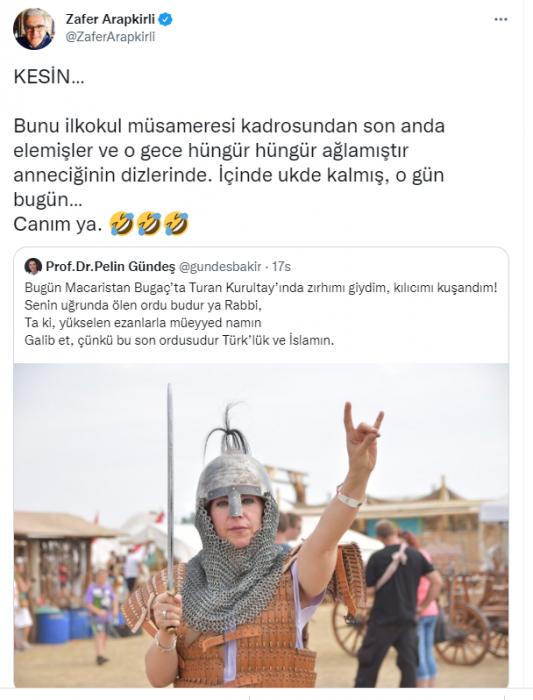Click the third rolling-laughing emoji
Image resolution: width=533 pixels, height=700 pixels.
click(177, 224)
